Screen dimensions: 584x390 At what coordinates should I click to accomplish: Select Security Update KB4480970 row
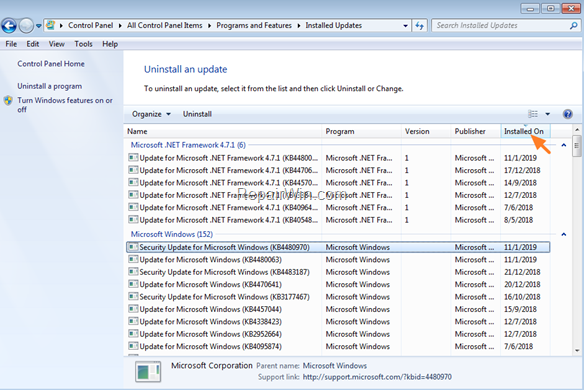[338, 247]
